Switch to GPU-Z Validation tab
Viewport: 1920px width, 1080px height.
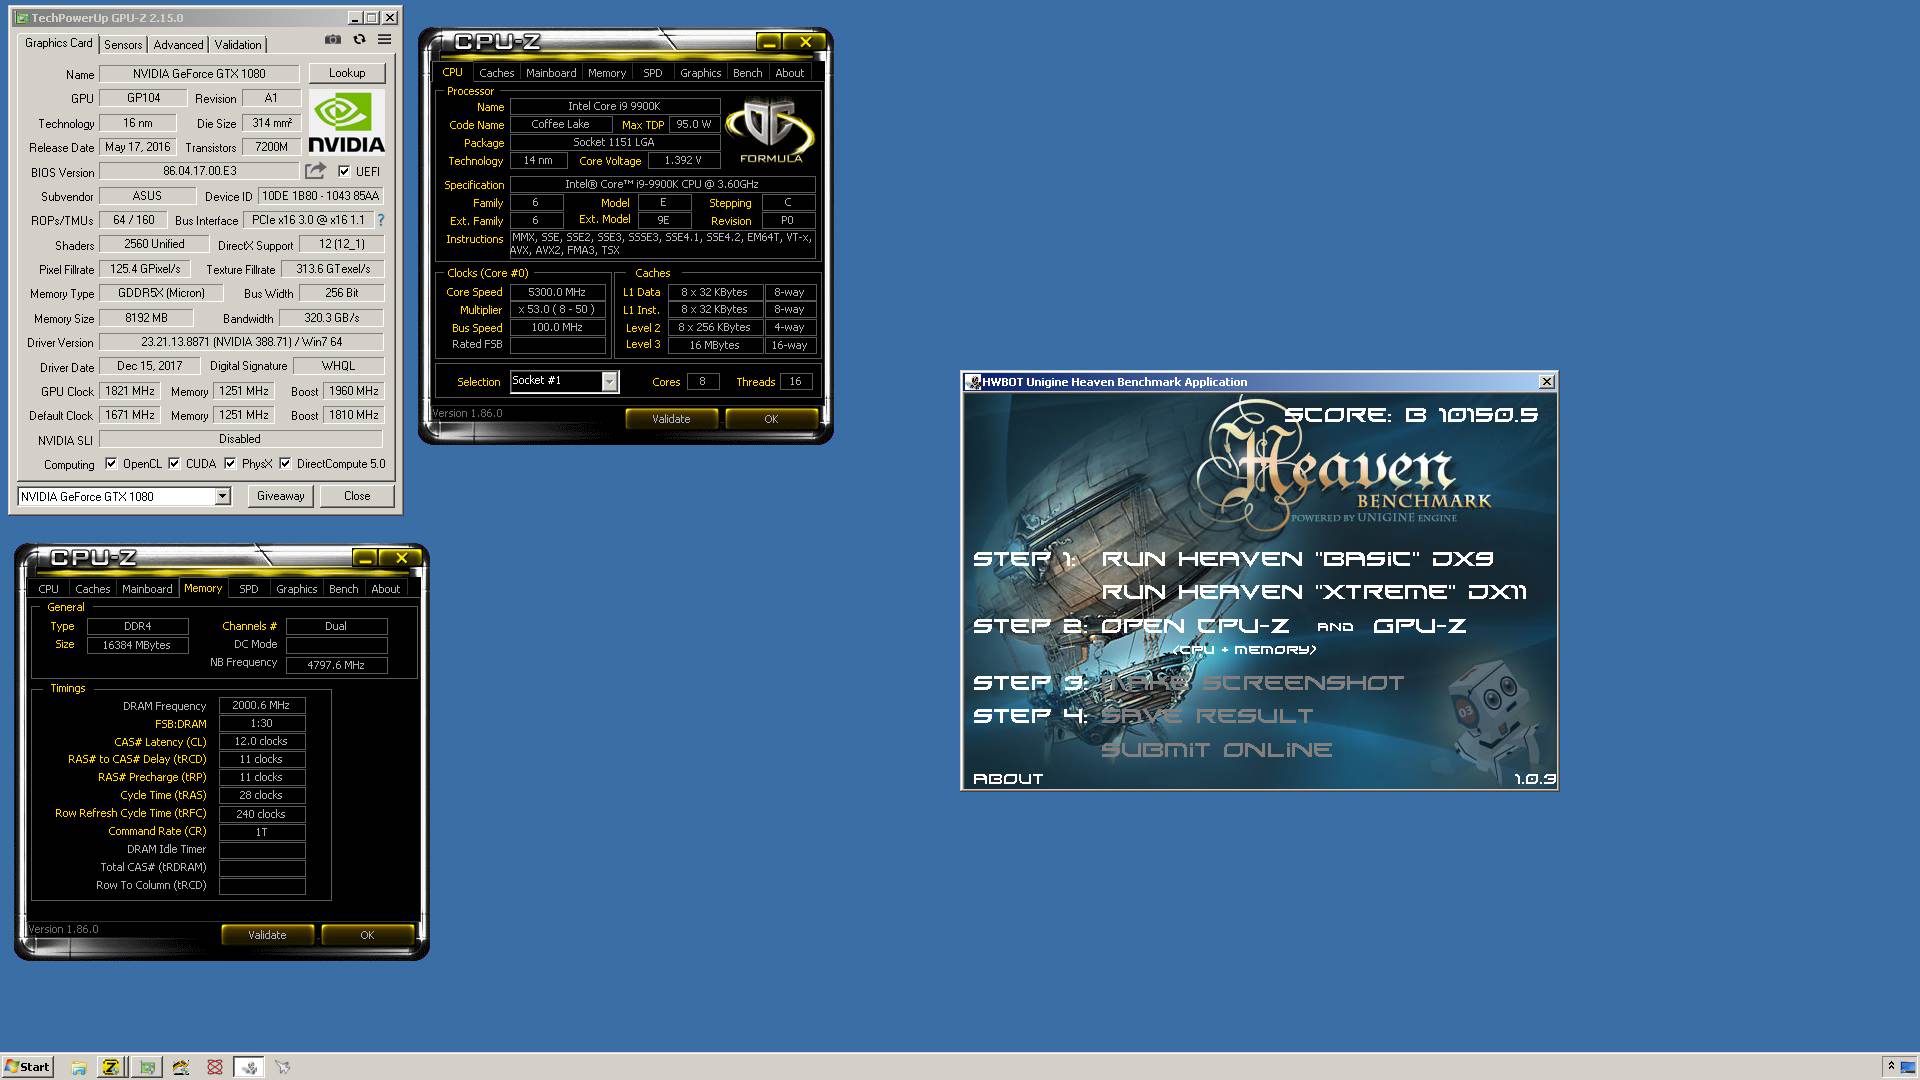238,44
